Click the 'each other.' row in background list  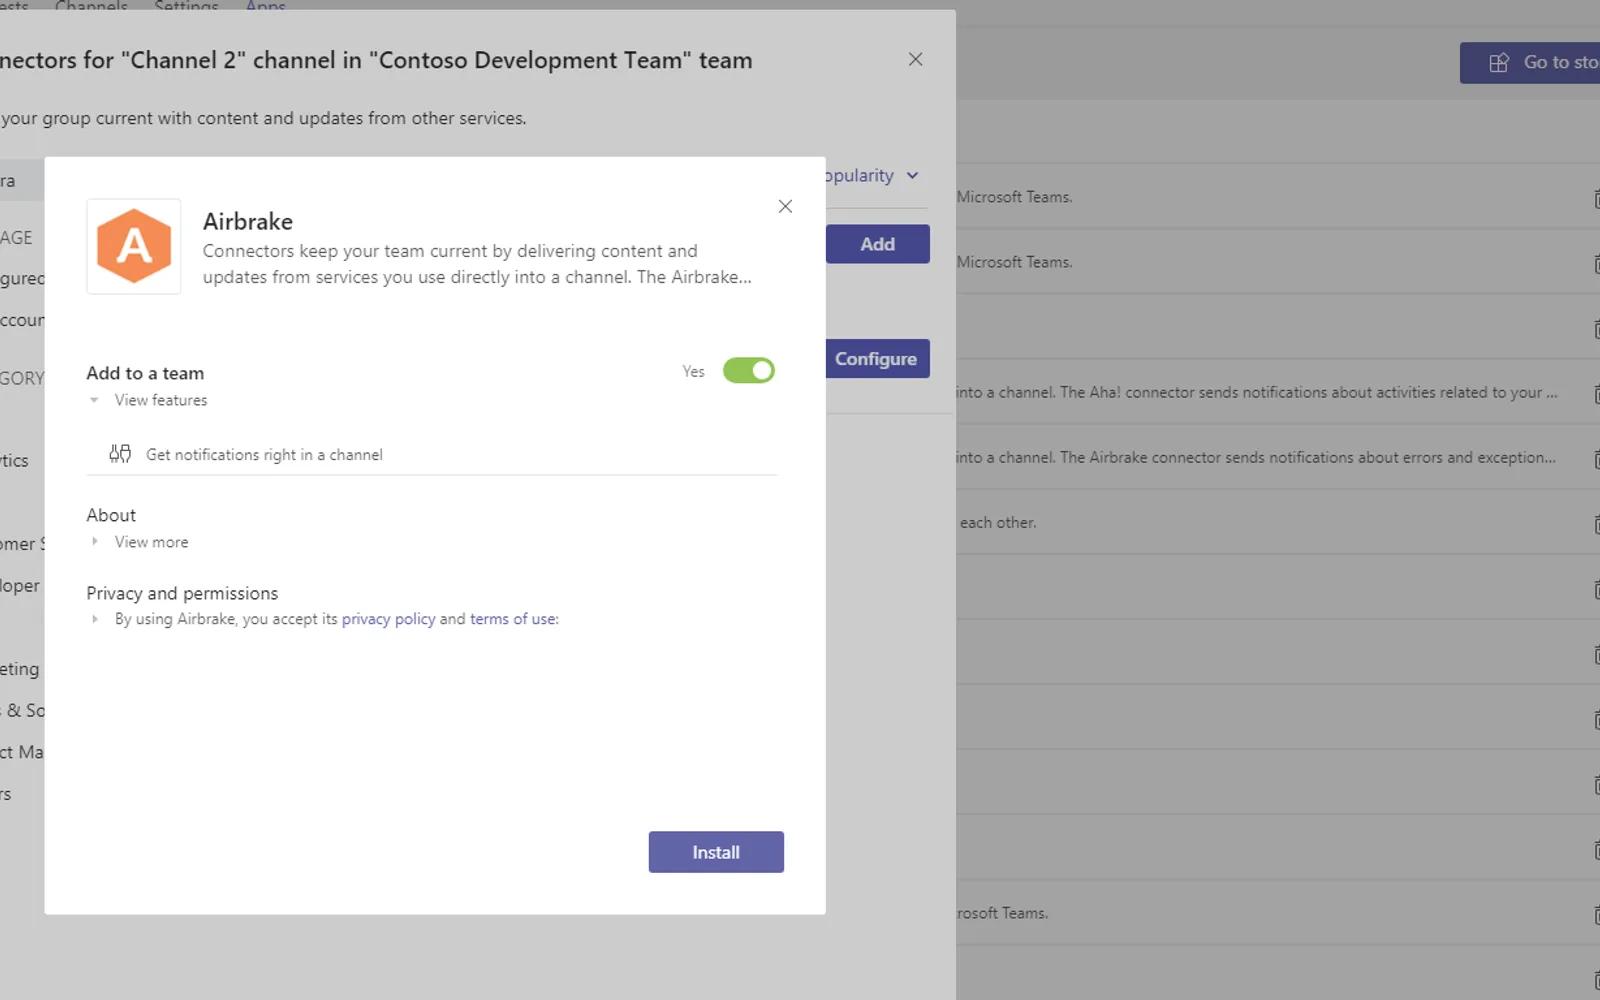point(1278,522)
